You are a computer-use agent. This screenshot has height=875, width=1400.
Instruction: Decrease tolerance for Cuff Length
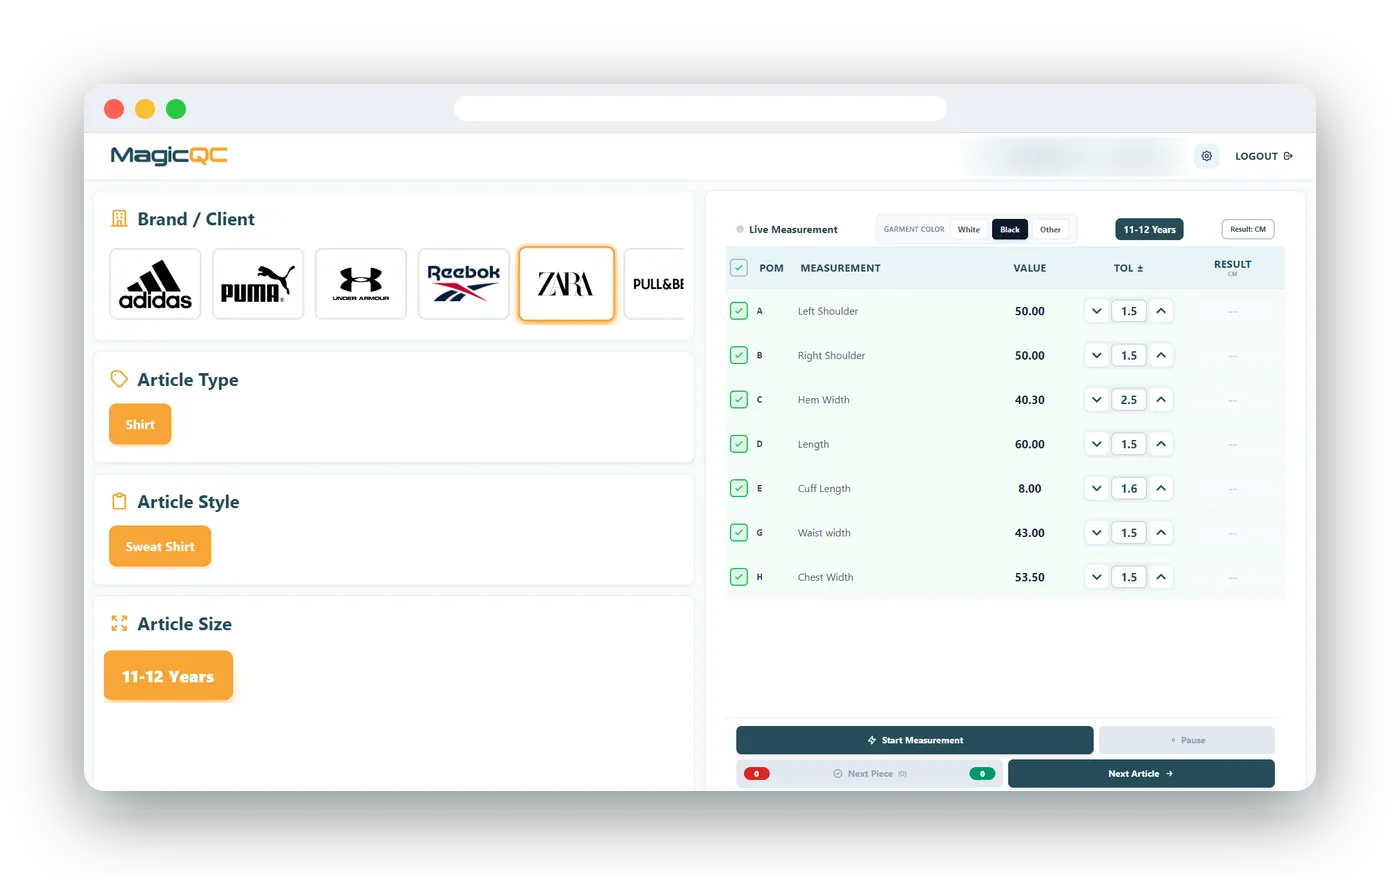1097,488
